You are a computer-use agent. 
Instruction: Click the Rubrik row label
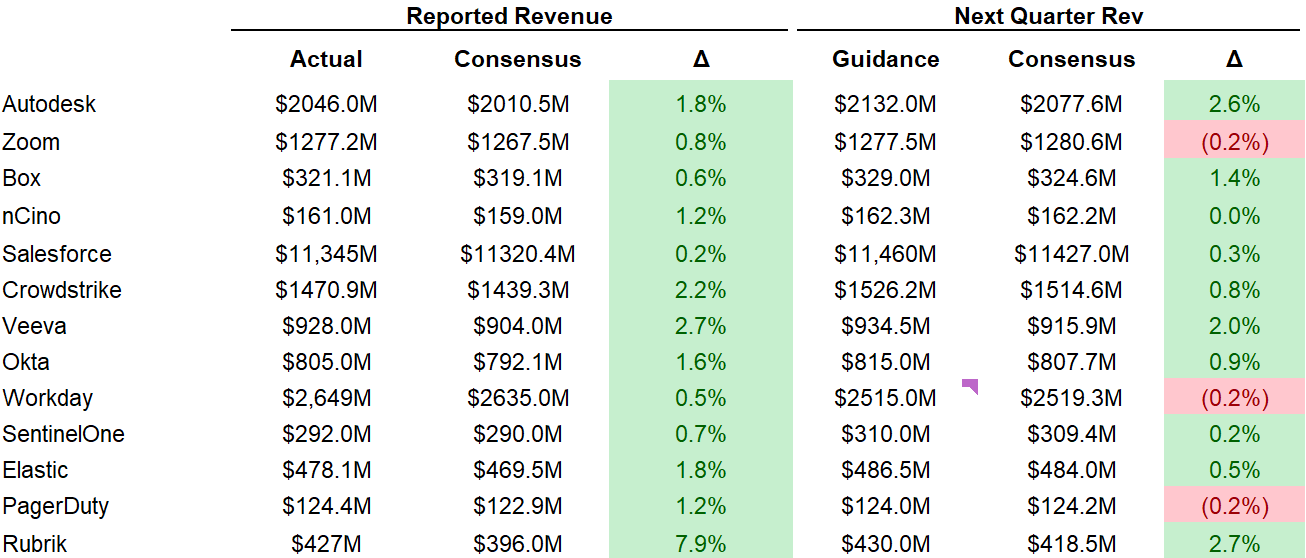[x=35, y=544]
